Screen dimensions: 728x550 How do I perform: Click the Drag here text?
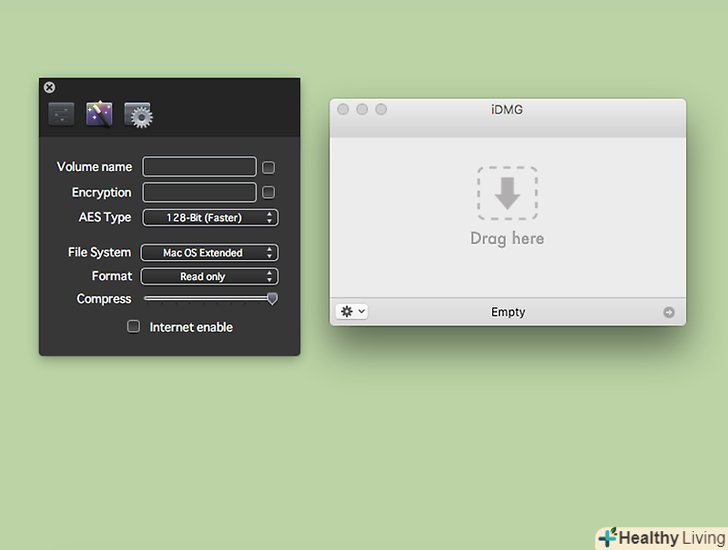click(507, 239)
